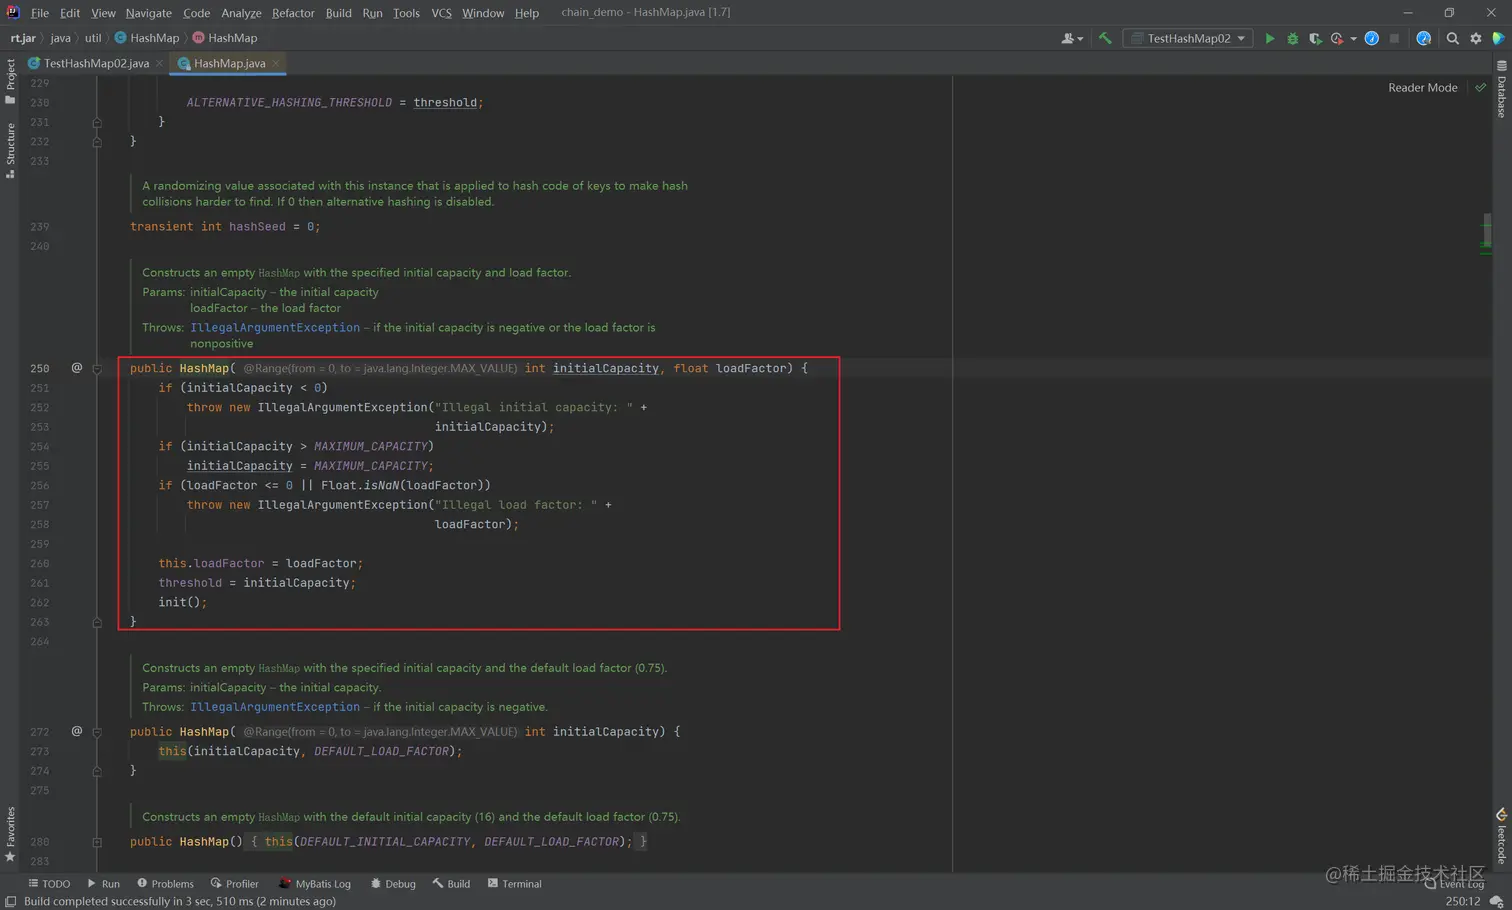Click DEFAULT_LOAD_FACTOR on line 273
The width and height of the screenshot is (1512, 910).
point(381,751)
